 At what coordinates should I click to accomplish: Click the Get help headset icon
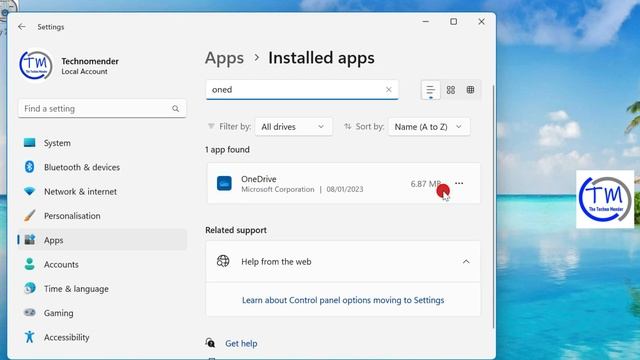(210, 342)
